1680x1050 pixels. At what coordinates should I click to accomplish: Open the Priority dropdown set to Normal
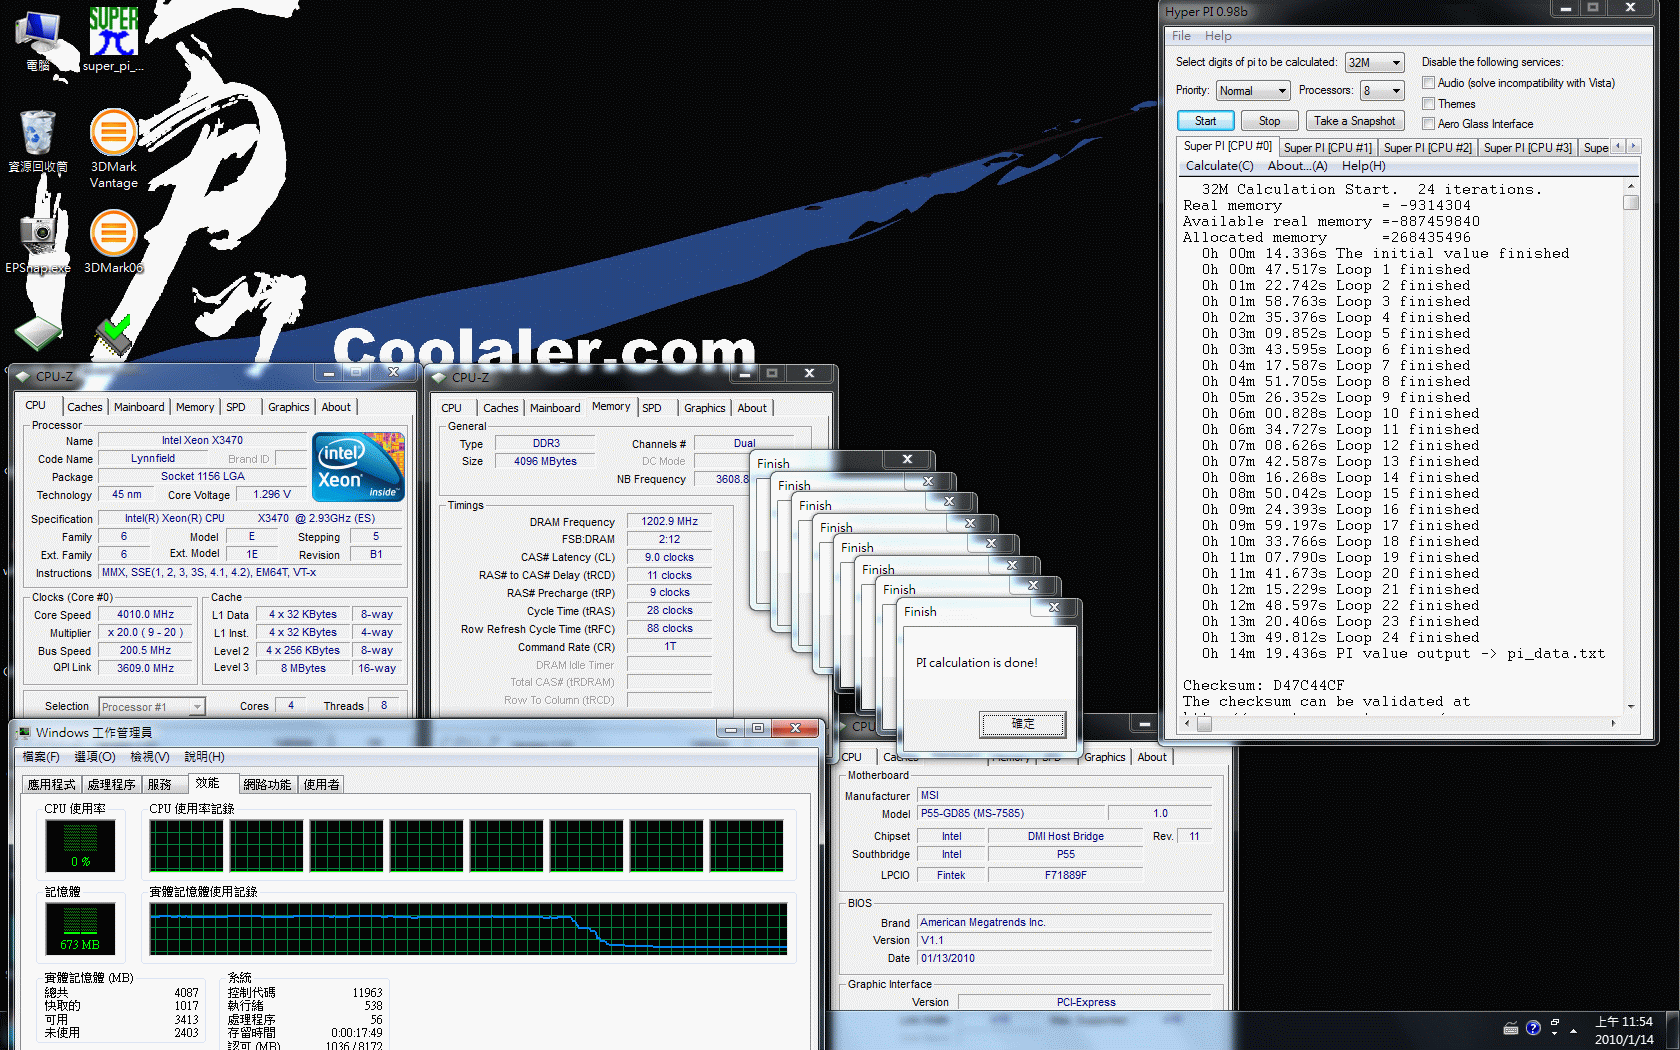(x=1253, y=91)
